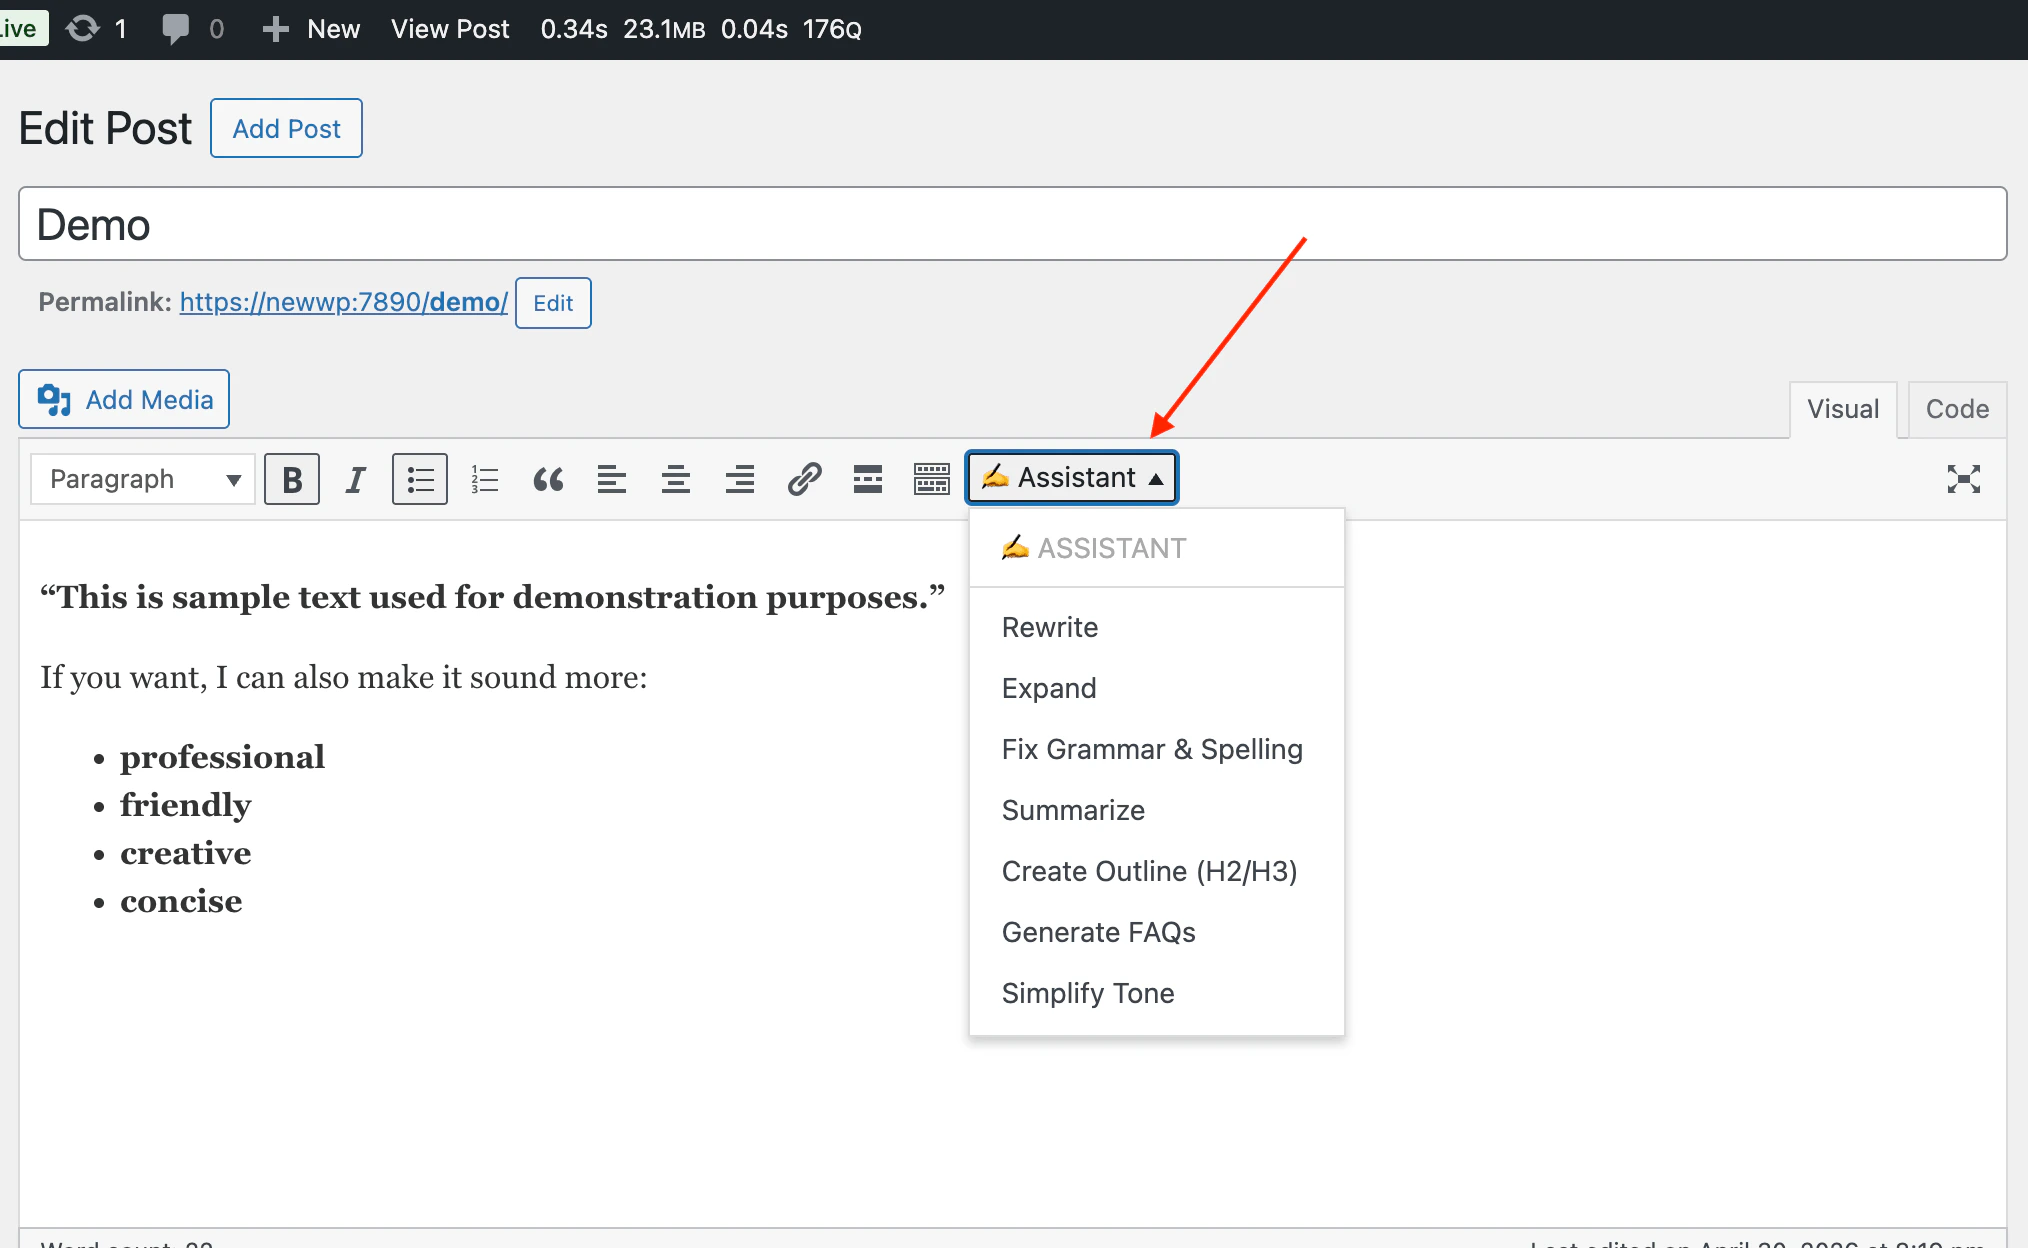Center align the text
Viewport: 2028px width, 1248px height.
coord(676,479)
